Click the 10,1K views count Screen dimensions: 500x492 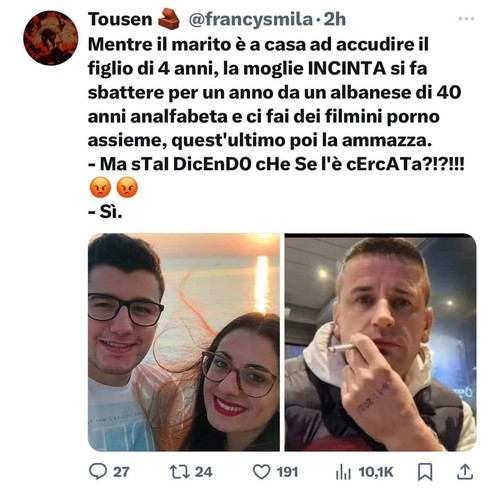(376, 472)
